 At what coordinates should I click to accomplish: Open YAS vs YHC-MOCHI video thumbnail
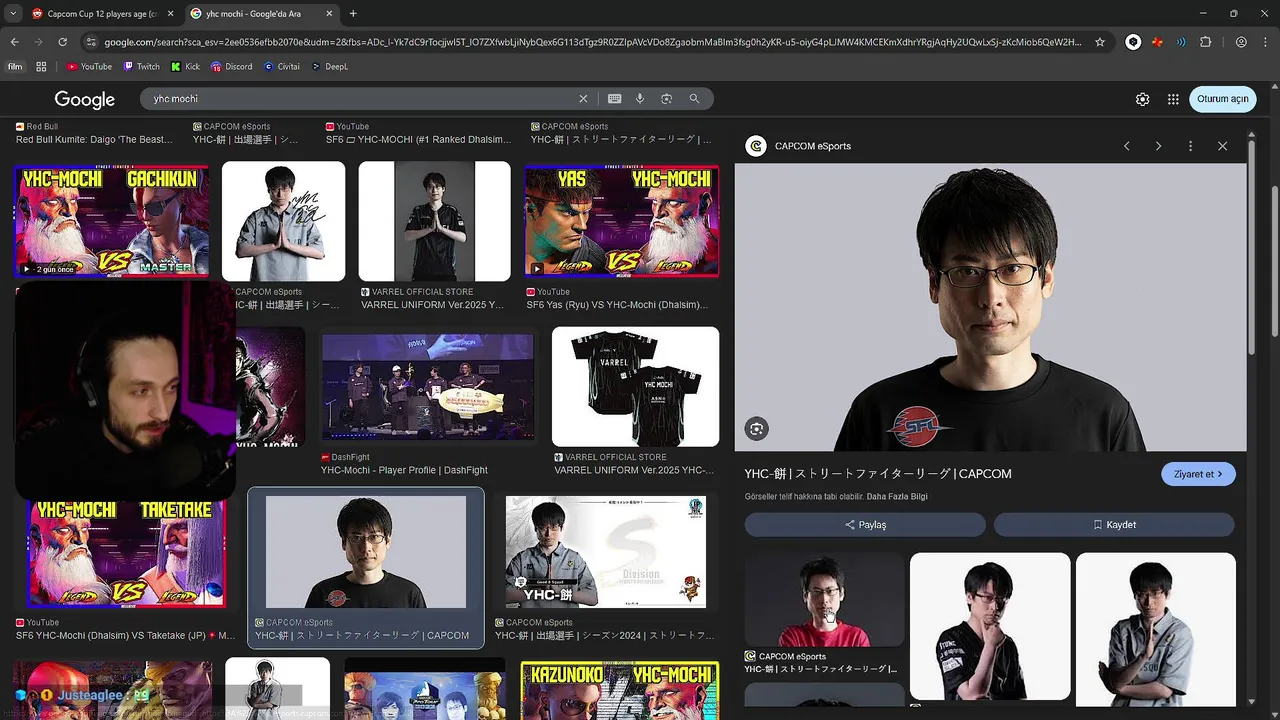click(621, 221)
